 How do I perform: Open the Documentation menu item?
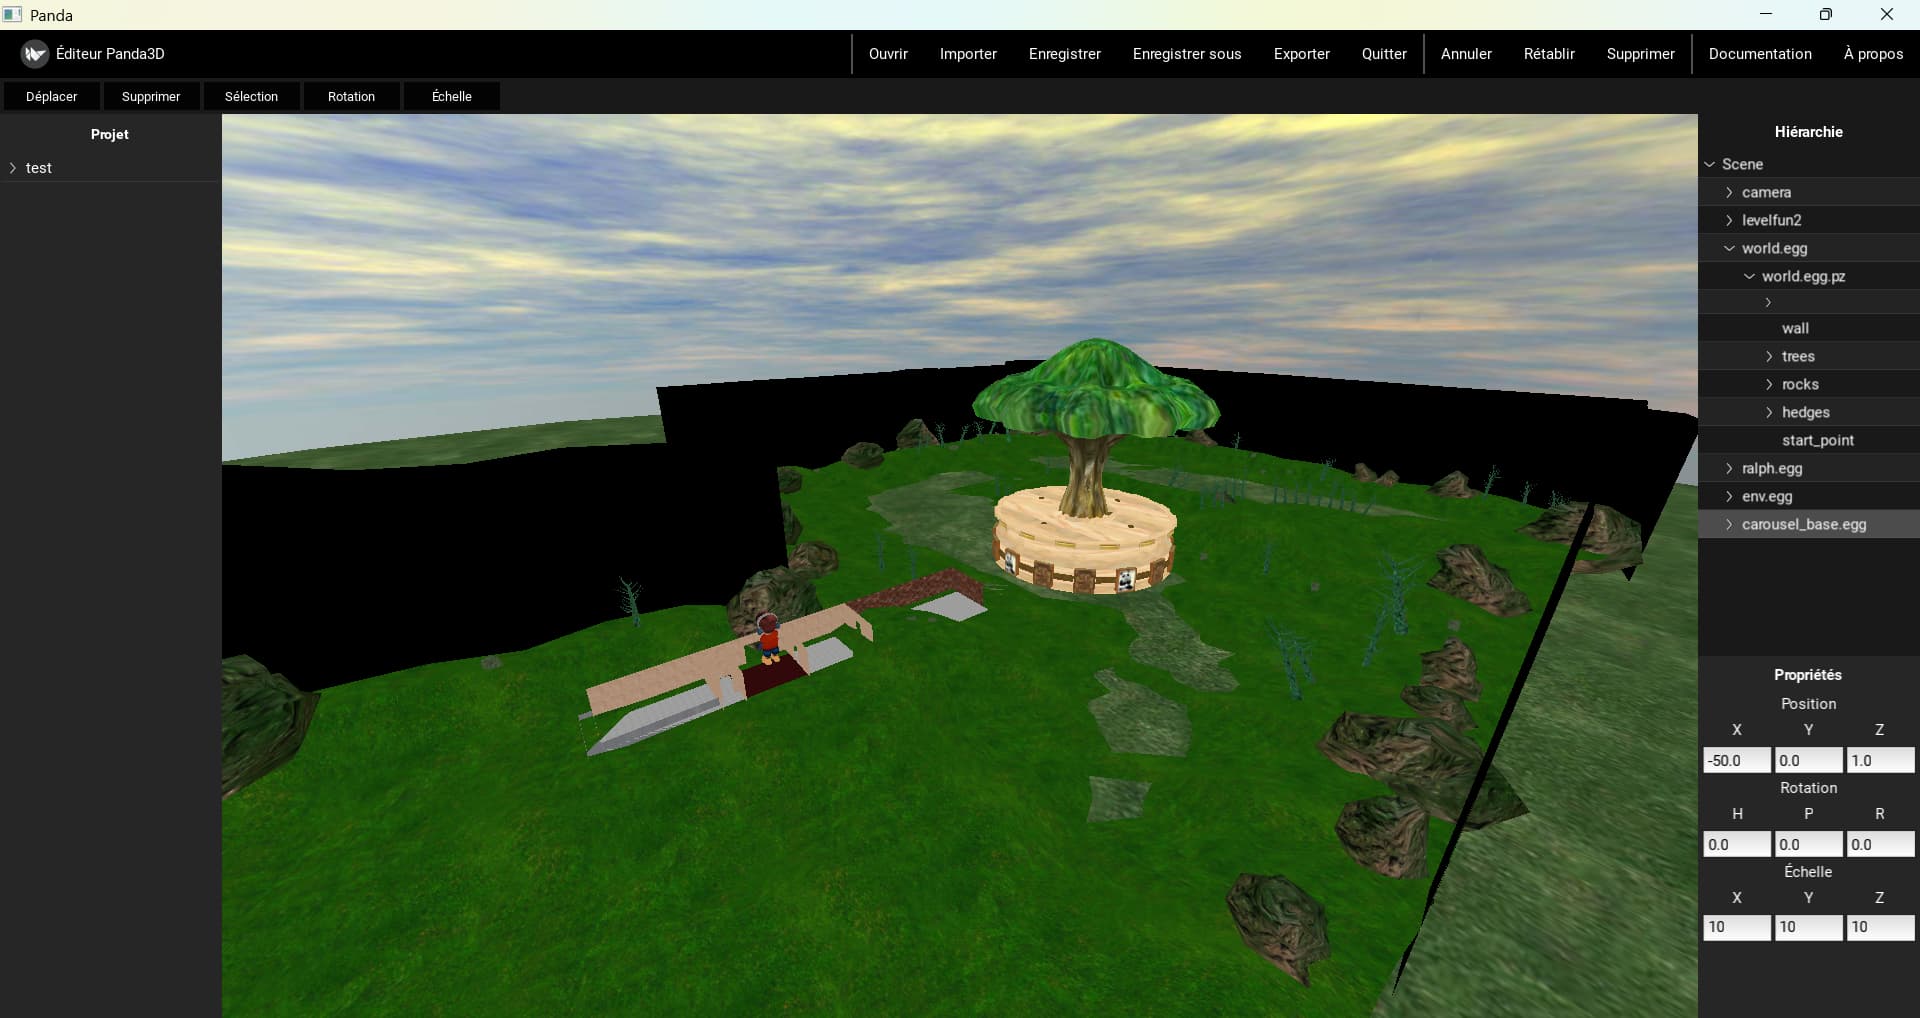point(1759,54)
